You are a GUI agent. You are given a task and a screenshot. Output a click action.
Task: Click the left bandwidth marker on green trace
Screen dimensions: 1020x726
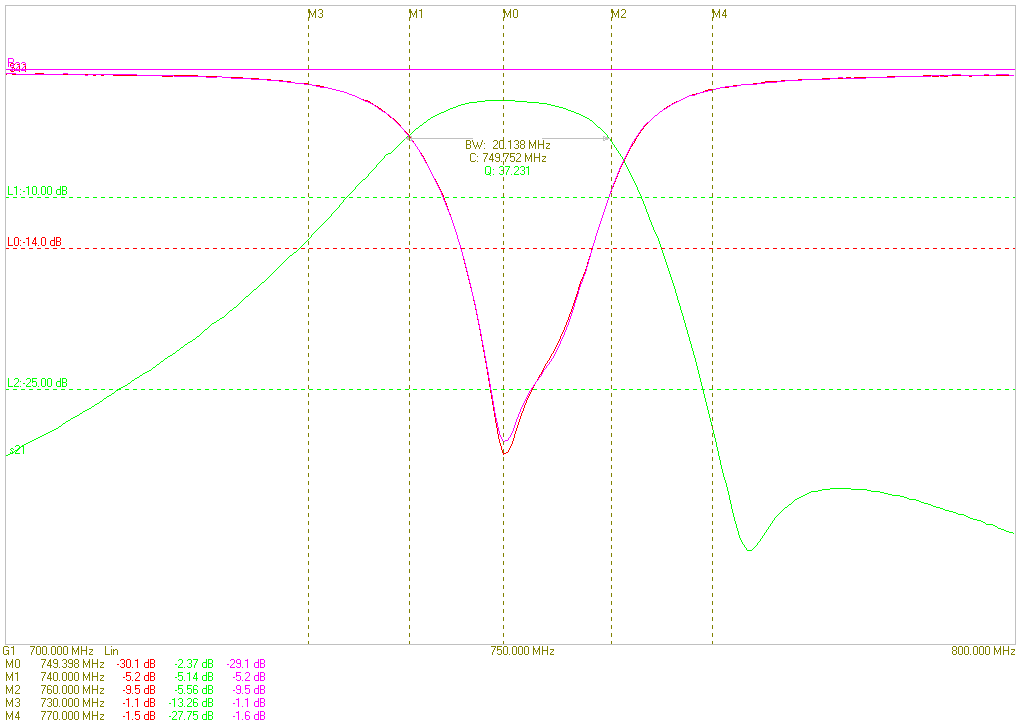pos(409,138)
